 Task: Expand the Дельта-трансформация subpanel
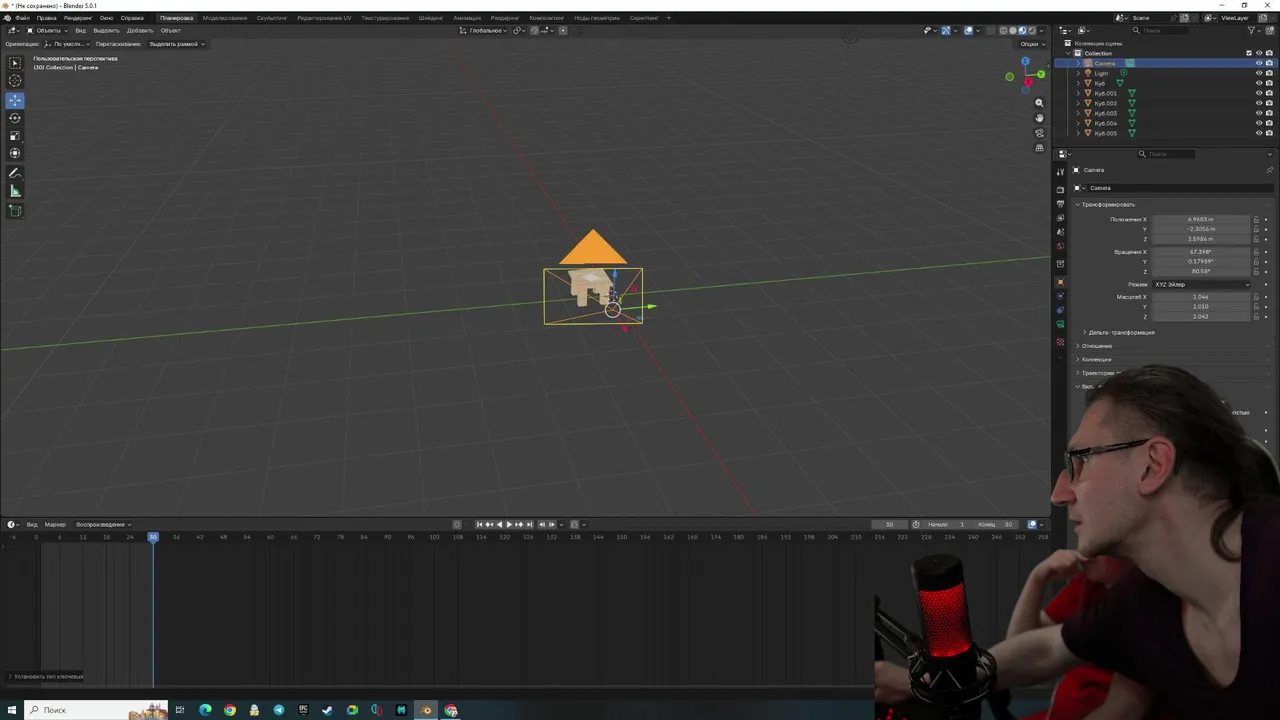tap(1119, 332)
